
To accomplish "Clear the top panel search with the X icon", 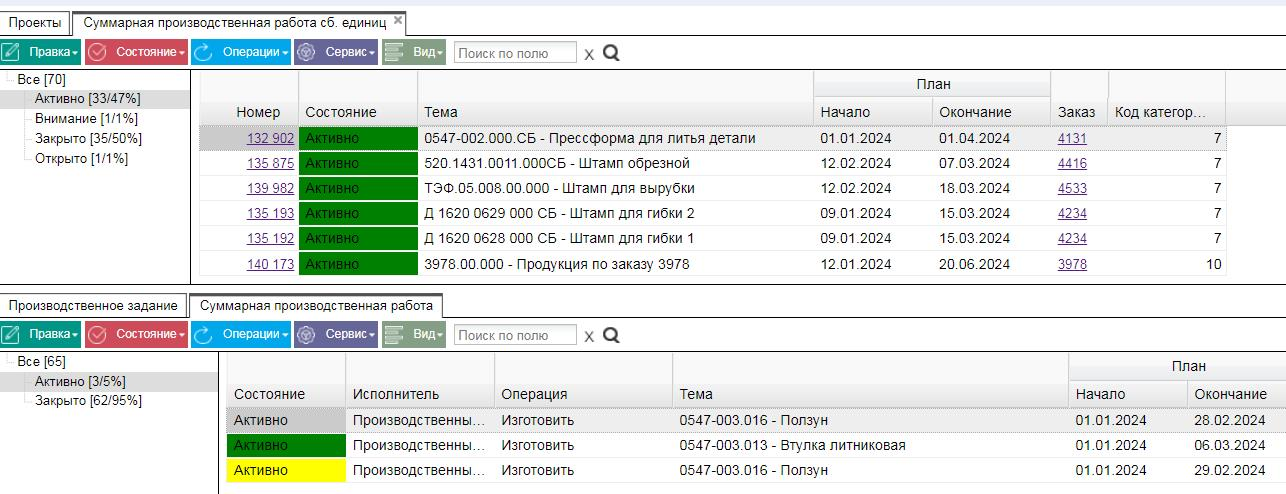I will tap(589, 54).
